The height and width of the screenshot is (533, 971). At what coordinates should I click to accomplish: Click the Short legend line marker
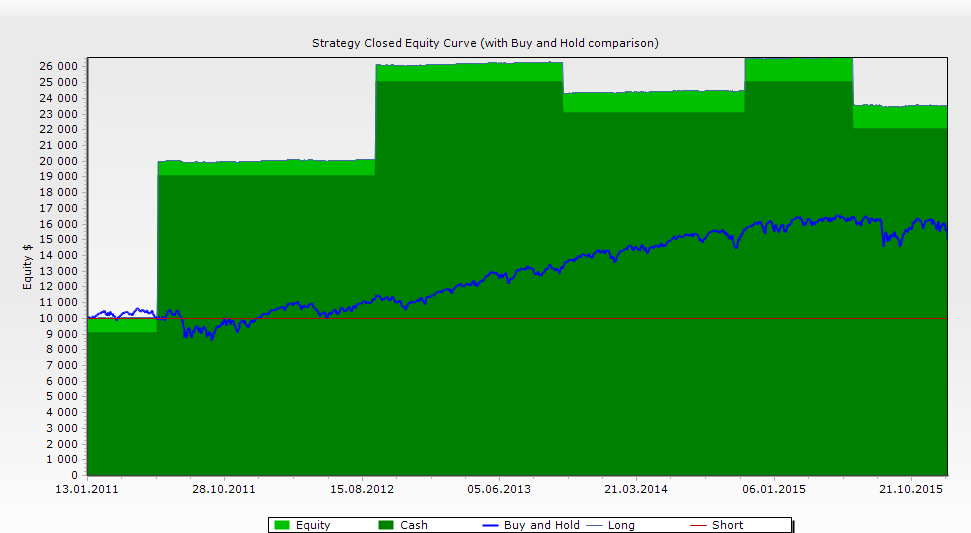pyautogui.click(x=699, y=525)
